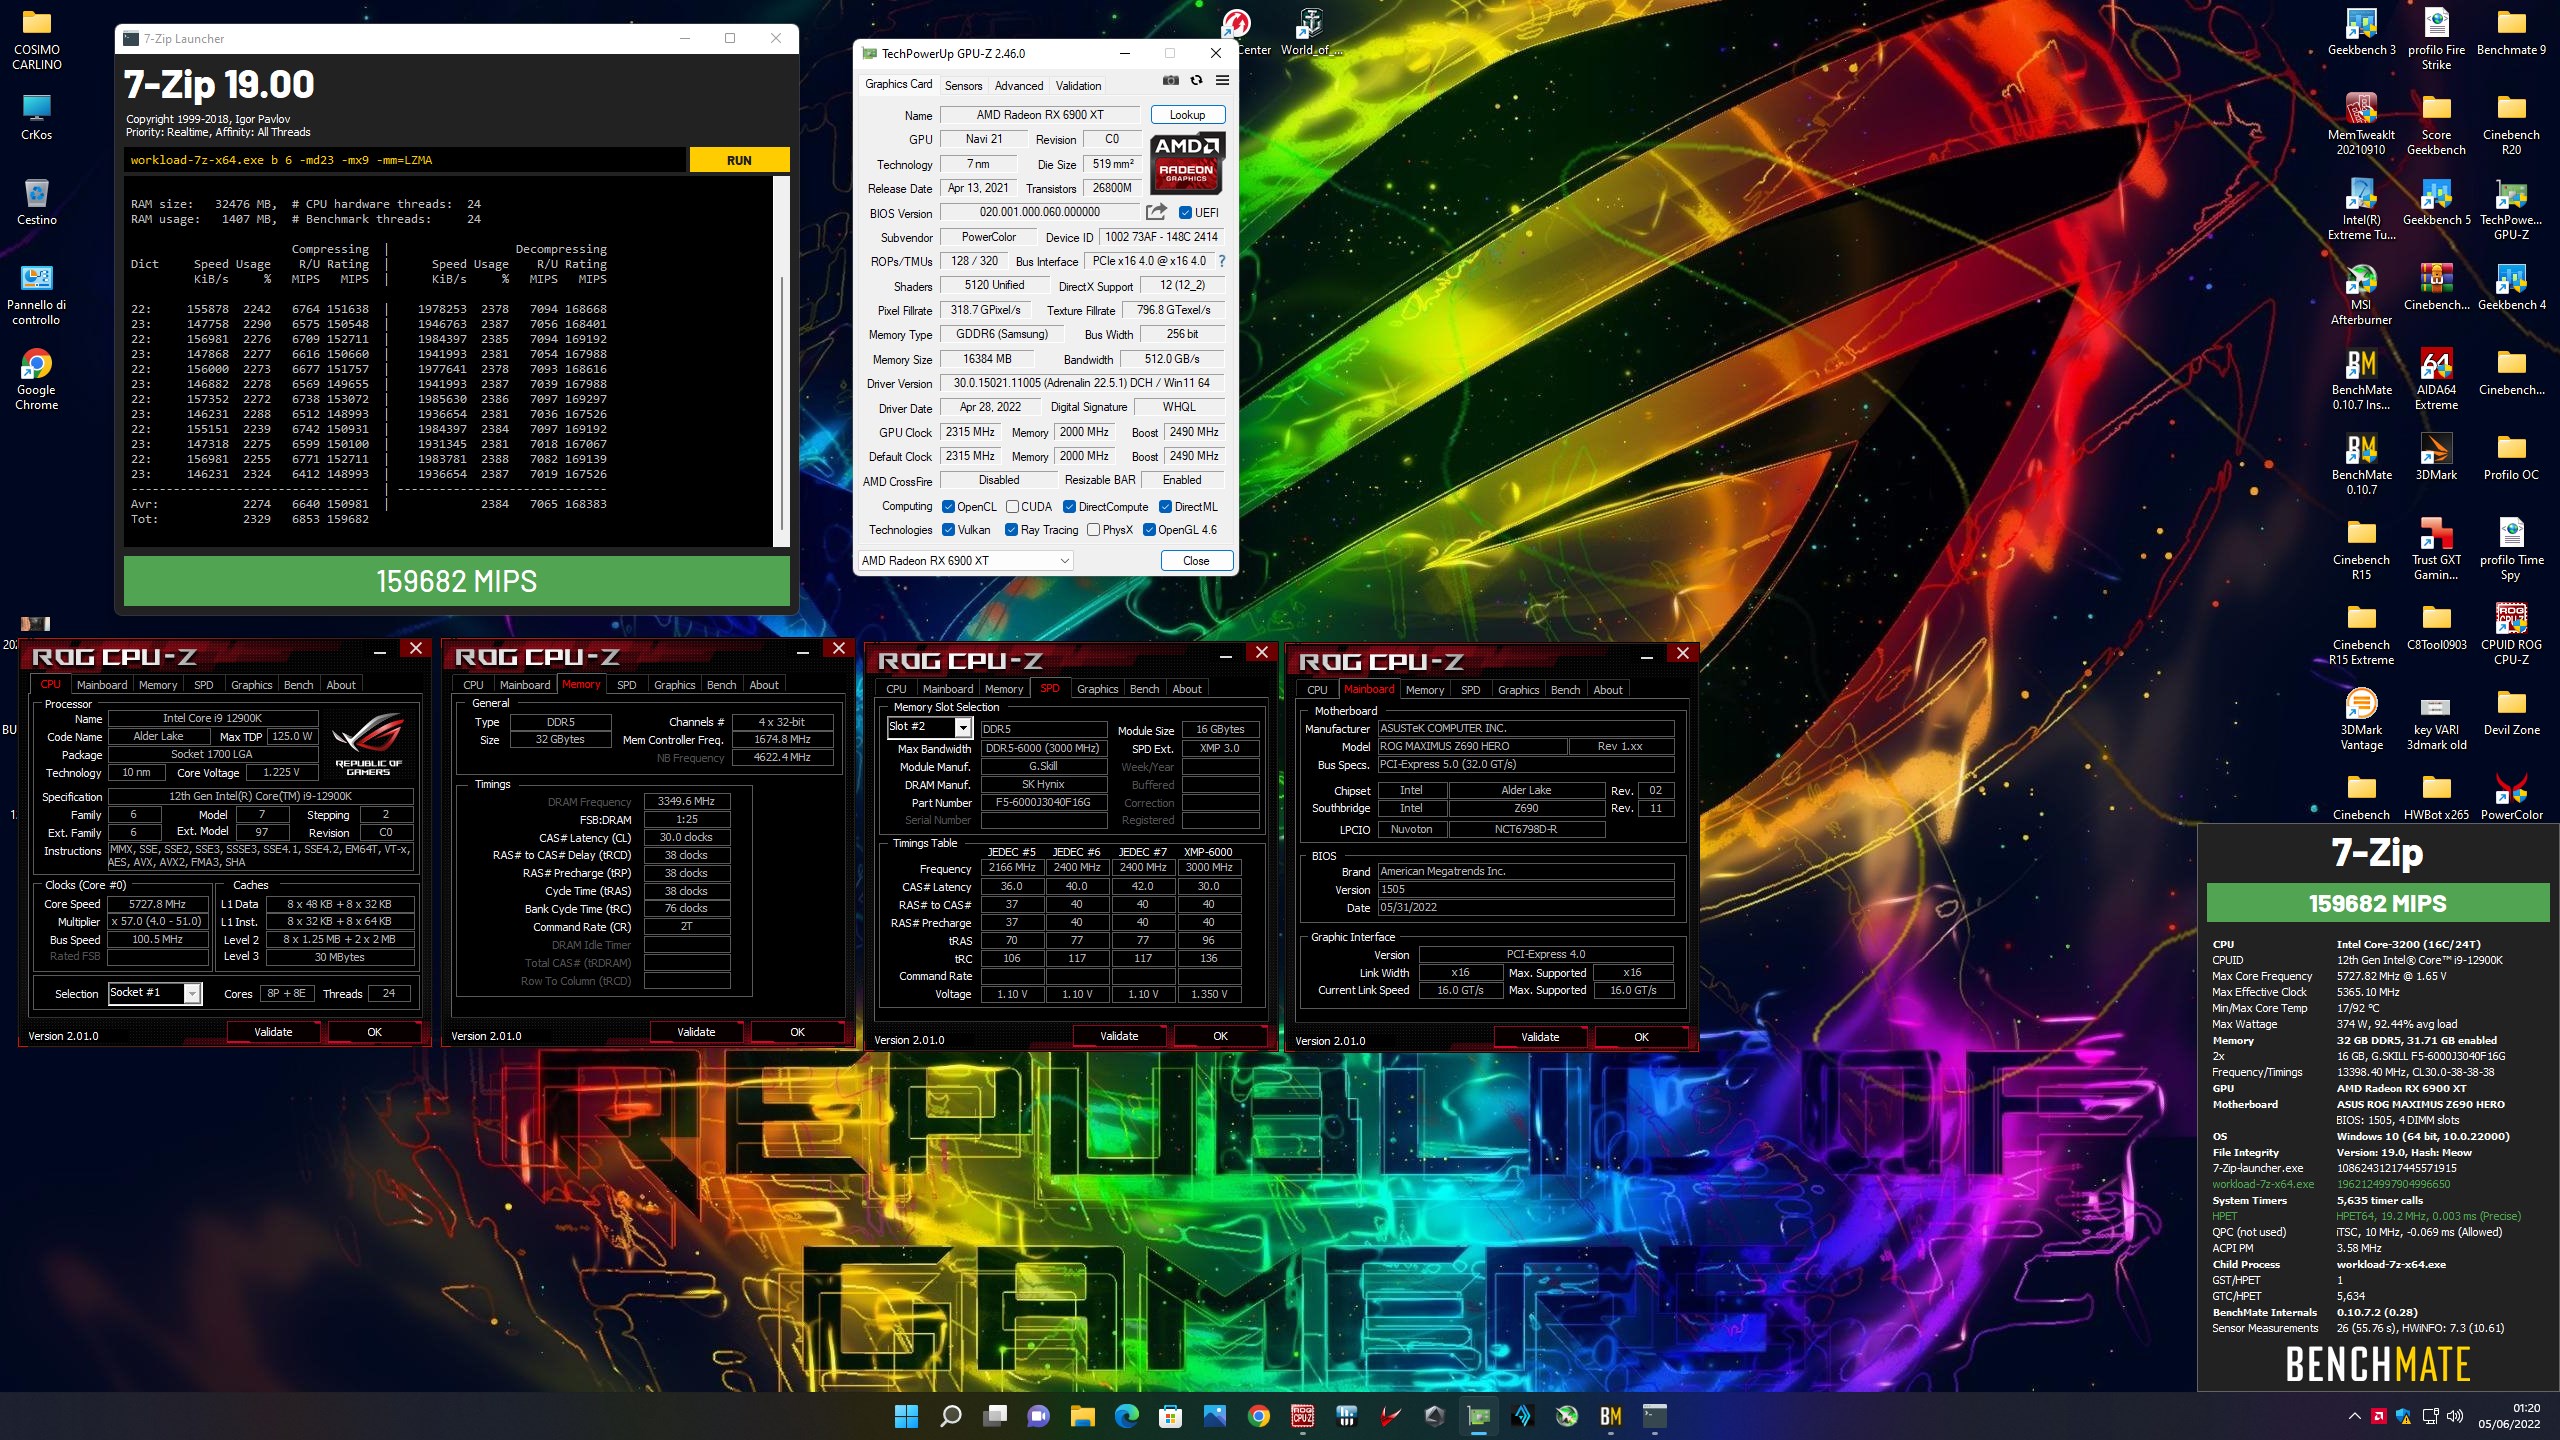Screen dimensions: 2560x1440
Task: Open HWBot x265 desktop folder
Action: tap(2436, 797)
